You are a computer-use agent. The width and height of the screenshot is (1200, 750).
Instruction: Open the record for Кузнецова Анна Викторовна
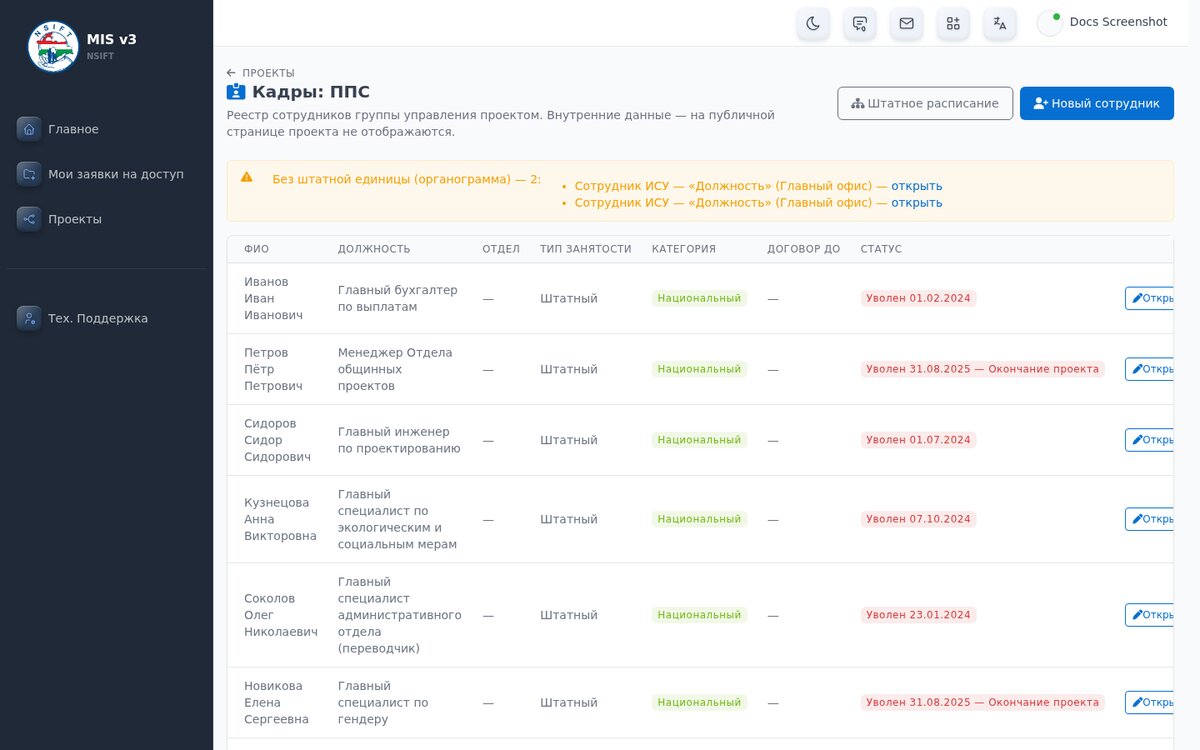pos(1150,519)
